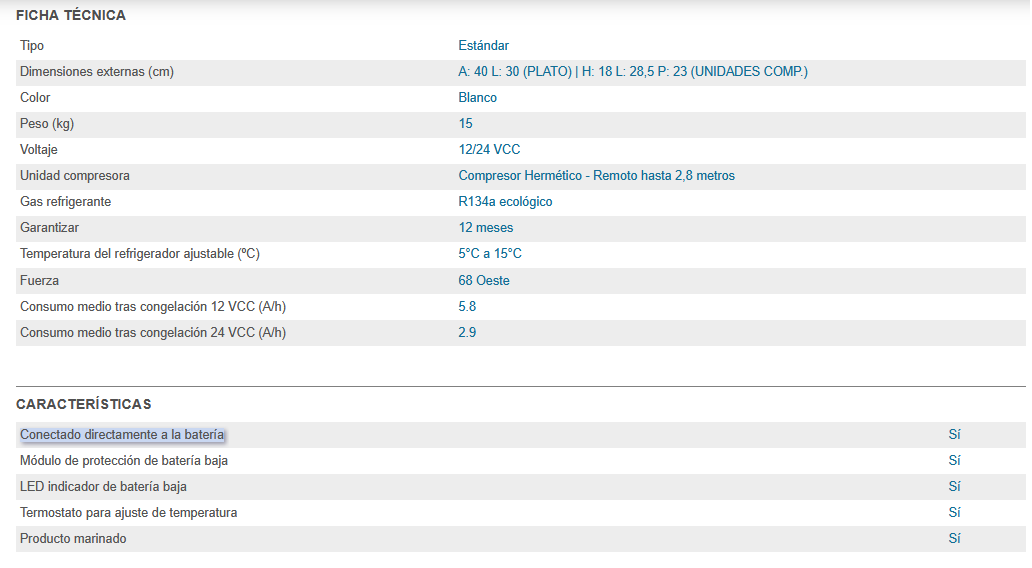Click 'Sí' next to 'LED indicador de batería baja'
This screenshot has height=568, width=1032.
[954, 487]
